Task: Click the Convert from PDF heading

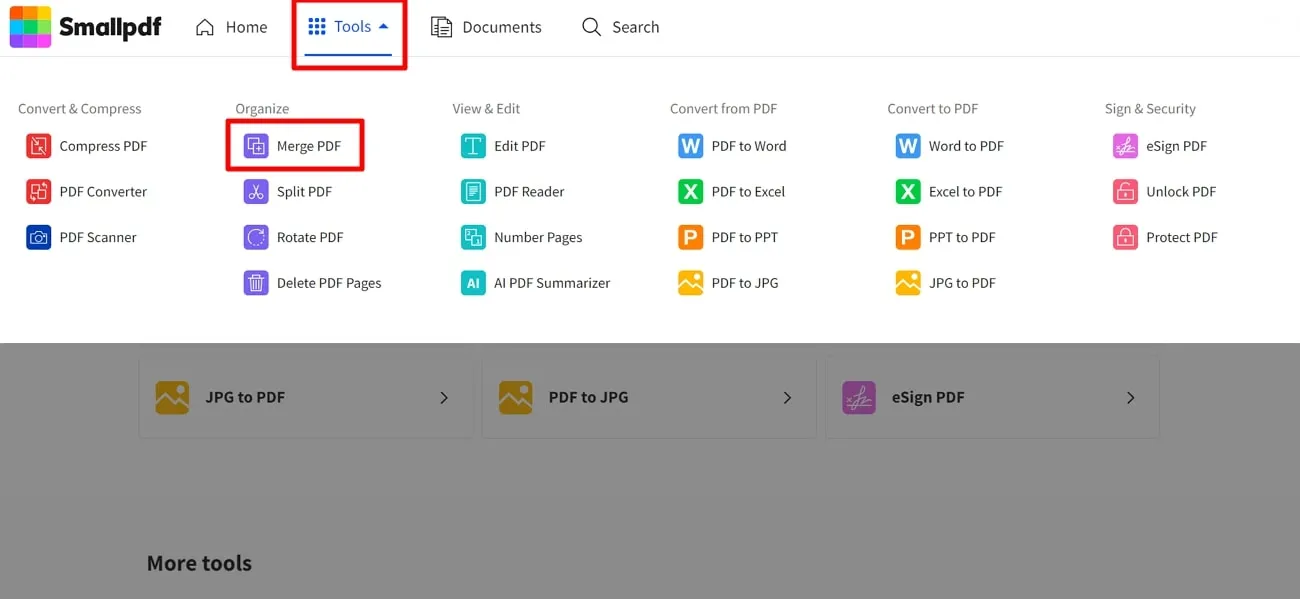Action: (x=723, y=109)
